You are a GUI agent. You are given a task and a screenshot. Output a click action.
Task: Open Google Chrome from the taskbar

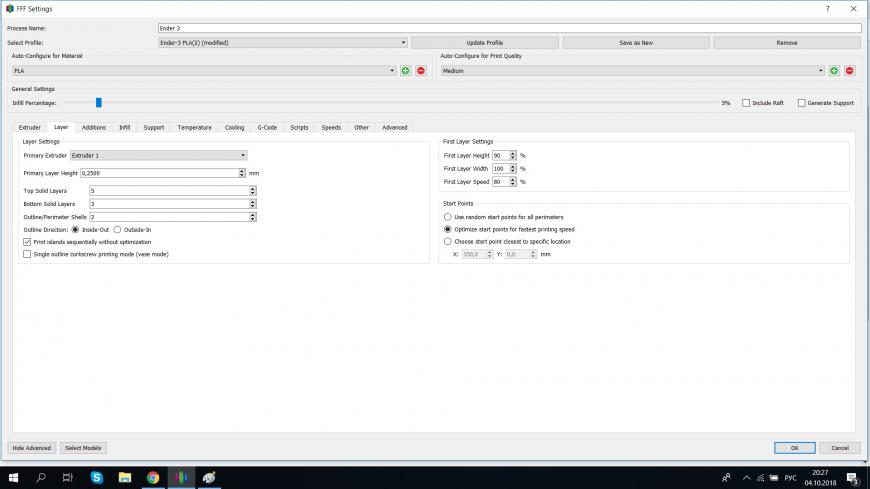(x=153, y=477)
